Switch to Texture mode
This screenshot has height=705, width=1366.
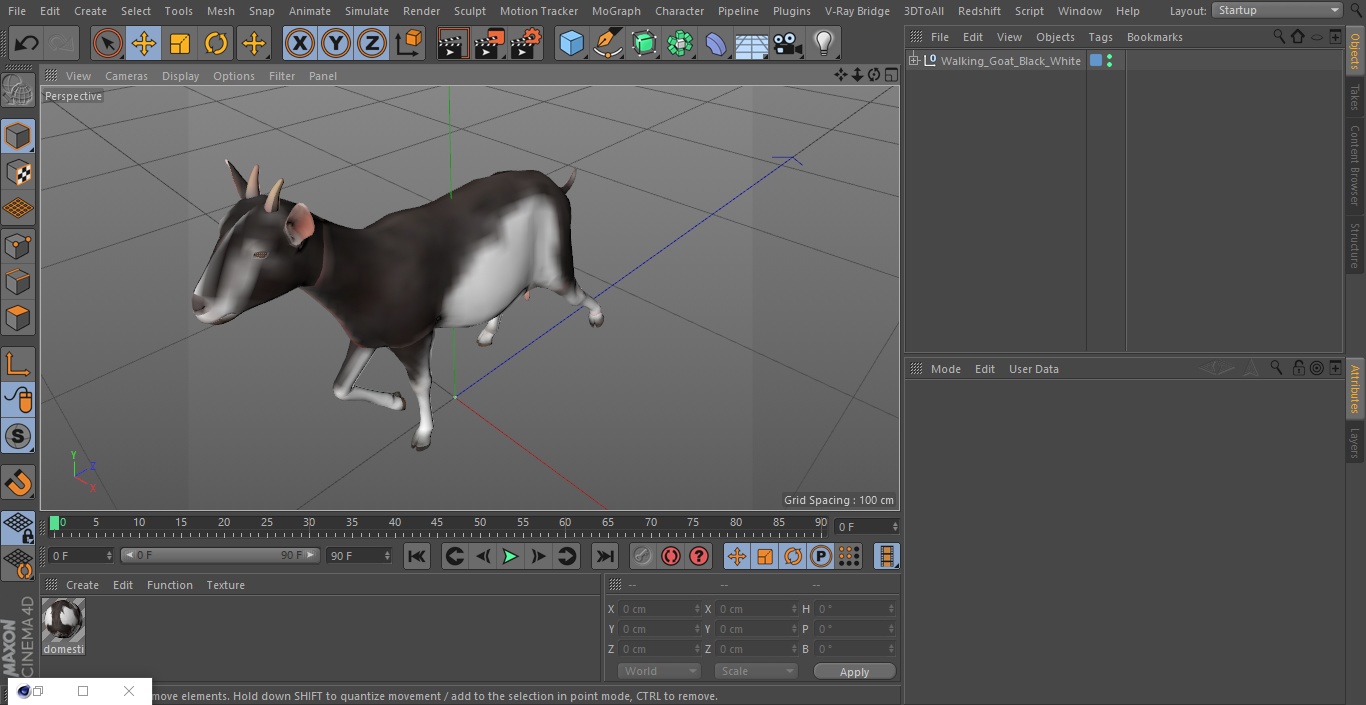click(18, 173)
